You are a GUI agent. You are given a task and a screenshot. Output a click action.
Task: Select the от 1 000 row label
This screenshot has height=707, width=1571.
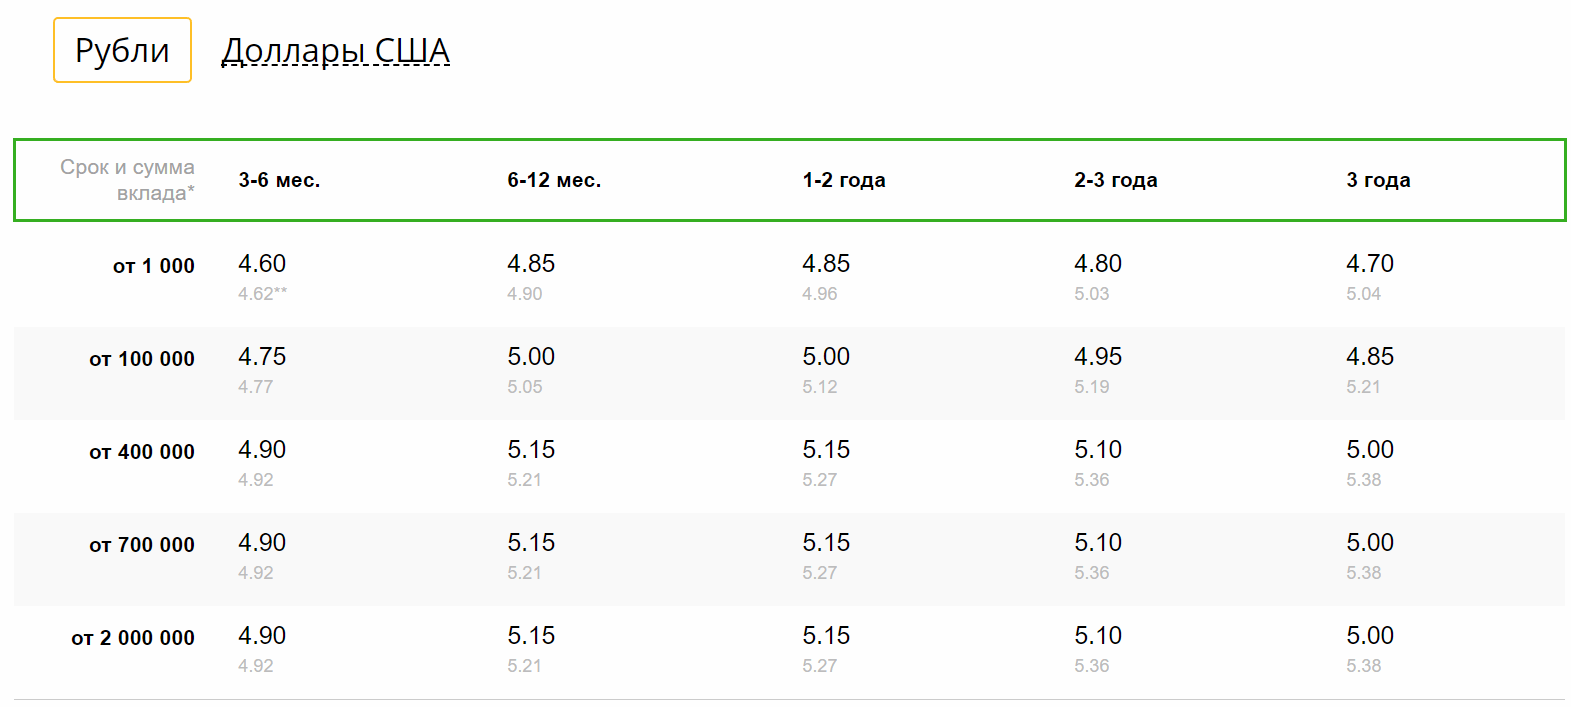[154, 266]
